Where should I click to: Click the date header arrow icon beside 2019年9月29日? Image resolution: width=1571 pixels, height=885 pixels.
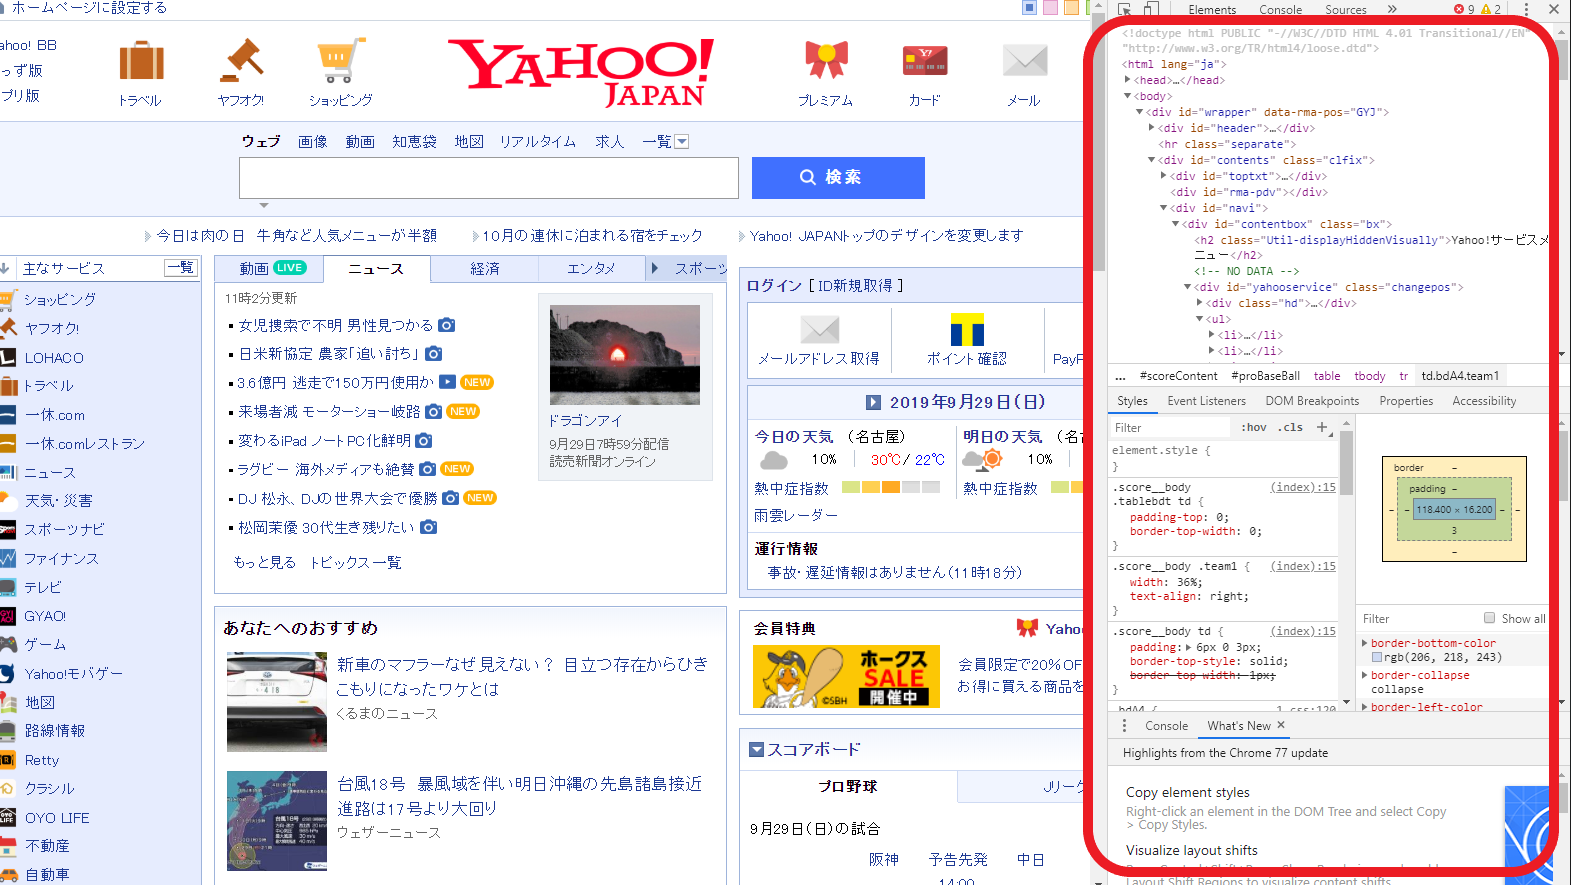tap(873, 402)
